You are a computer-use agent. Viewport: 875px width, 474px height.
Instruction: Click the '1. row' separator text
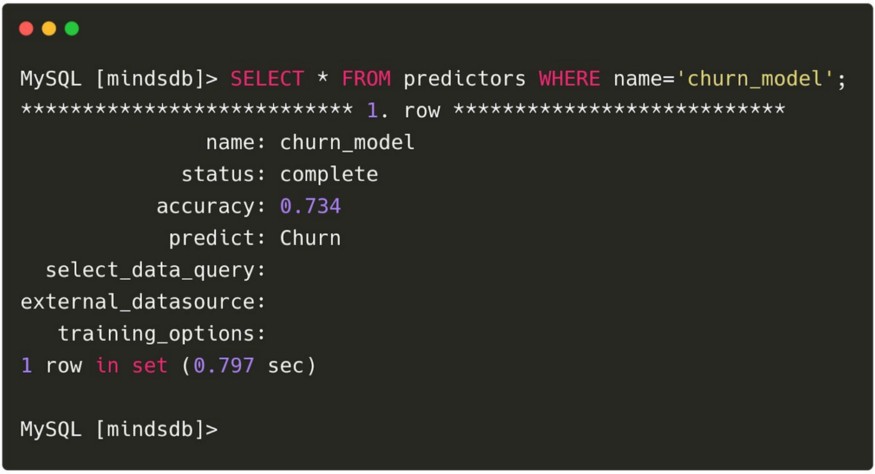(403, 111)
